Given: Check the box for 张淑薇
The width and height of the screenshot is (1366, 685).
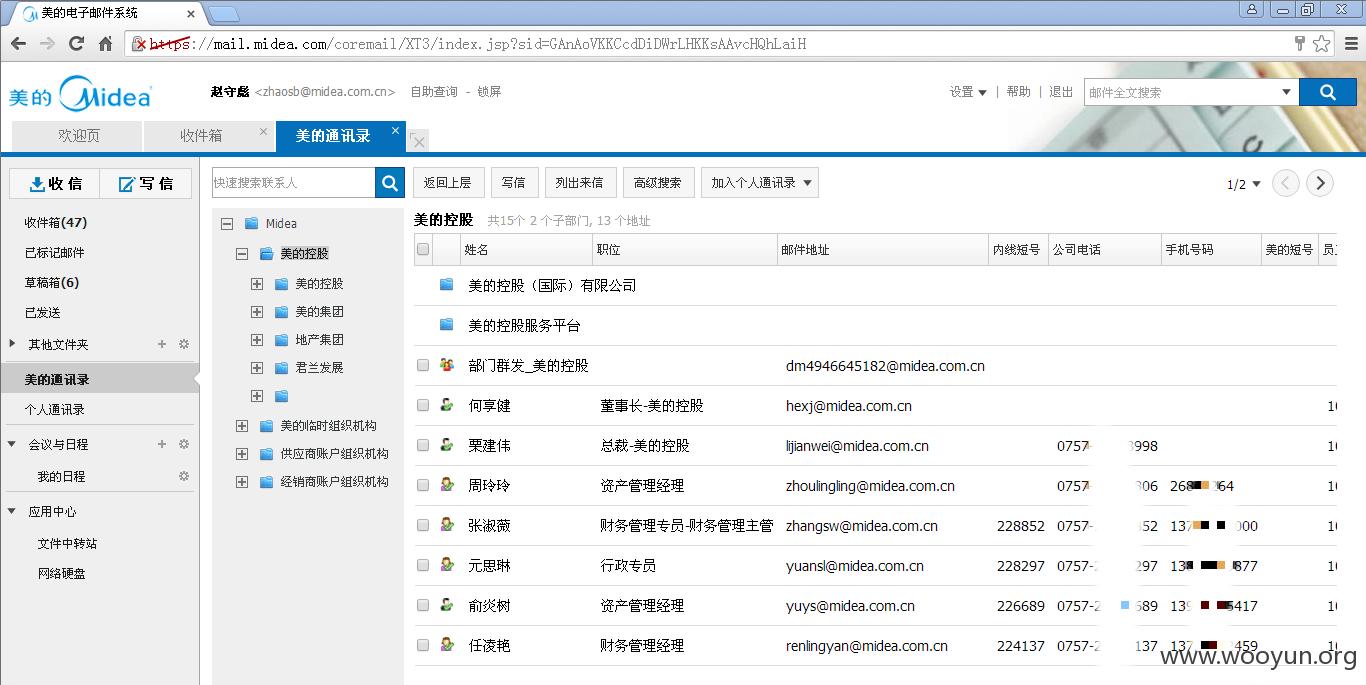Looking at the screenshot, I should [x=423, y=525].
